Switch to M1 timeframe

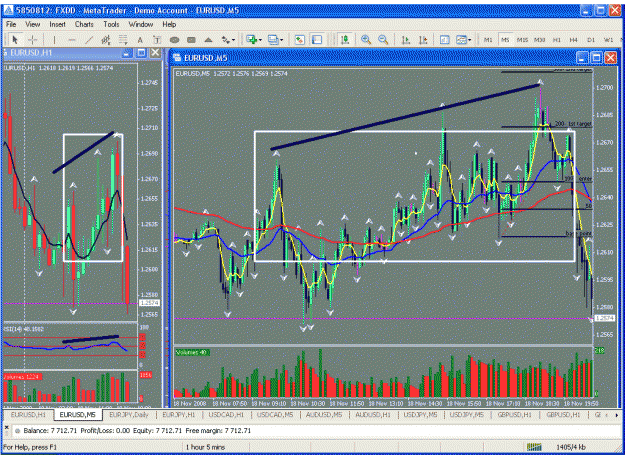[x=488, y=40]
